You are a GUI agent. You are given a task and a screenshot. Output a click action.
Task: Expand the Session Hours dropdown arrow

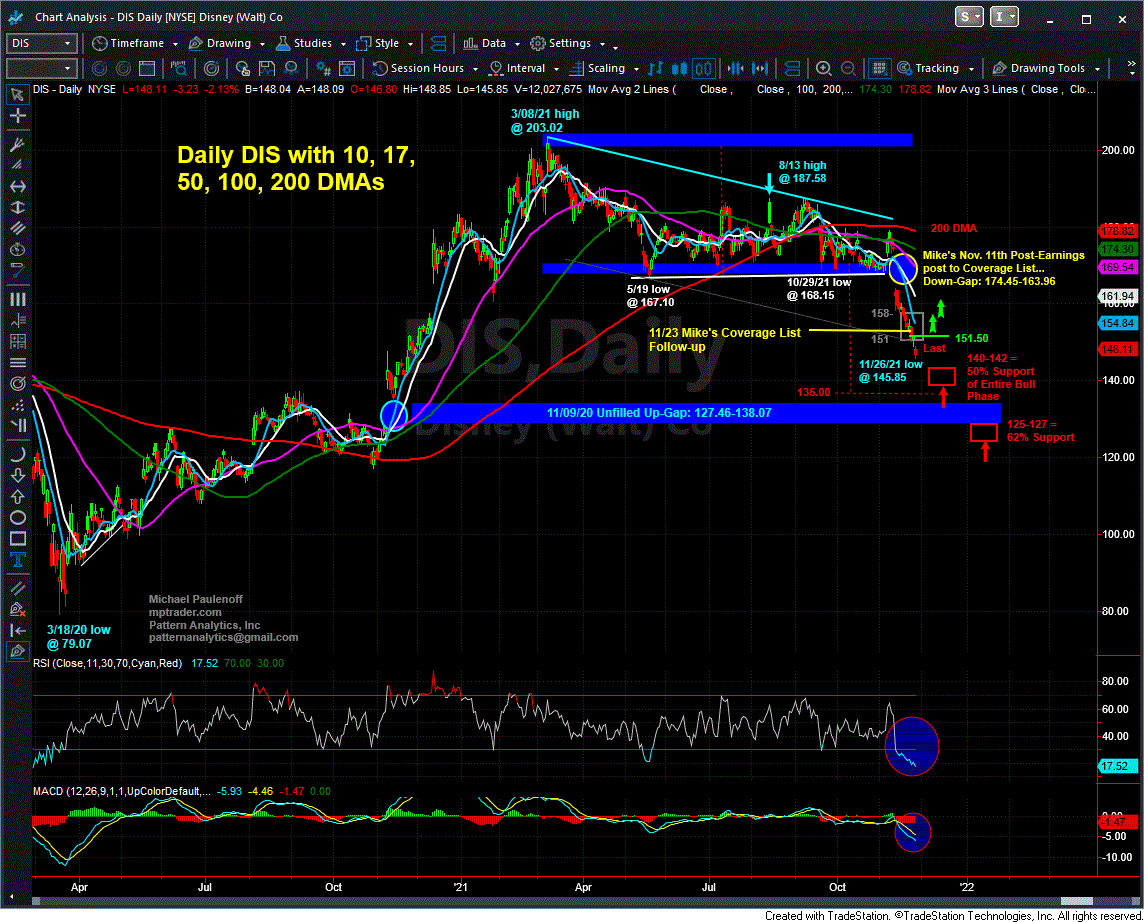[x=476, y=69]
